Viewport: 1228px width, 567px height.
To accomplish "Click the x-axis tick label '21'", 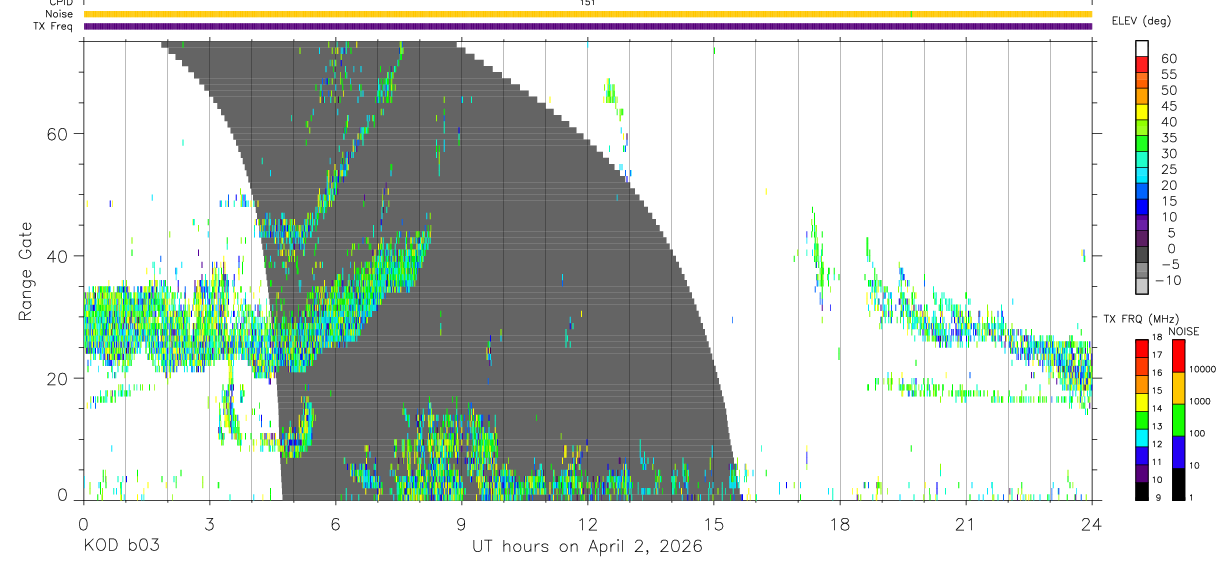I will [x=965, y=524].
